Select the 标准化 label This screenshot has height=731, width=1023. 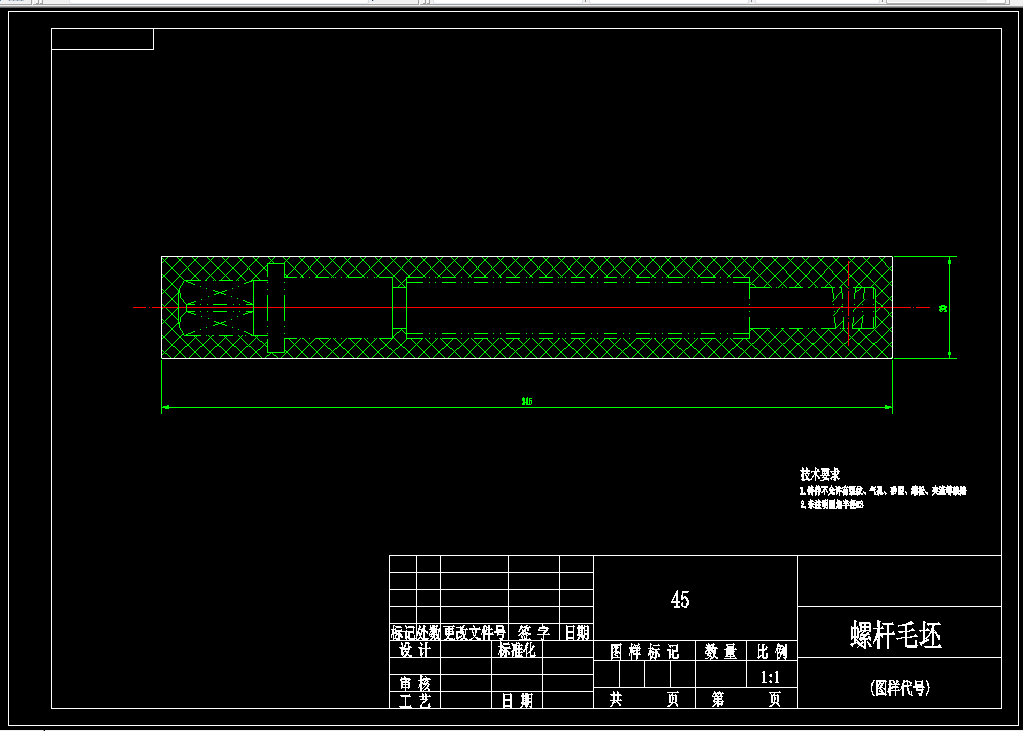point(517,650)
